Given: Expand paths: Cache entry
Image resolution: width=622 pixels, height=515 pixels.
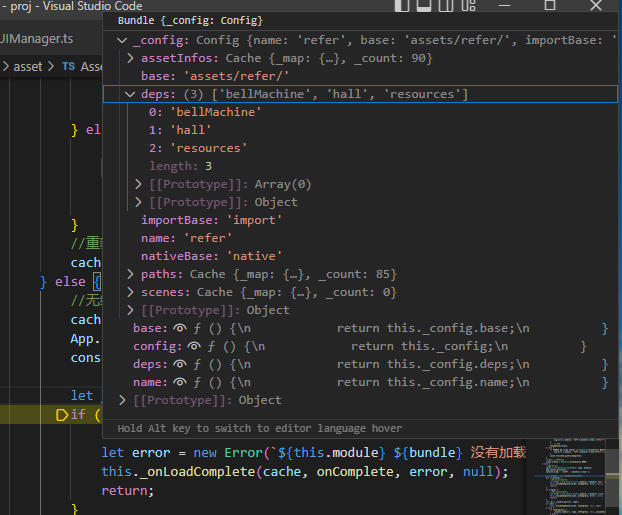Looking at the screenshot, I should coord(130,274).
